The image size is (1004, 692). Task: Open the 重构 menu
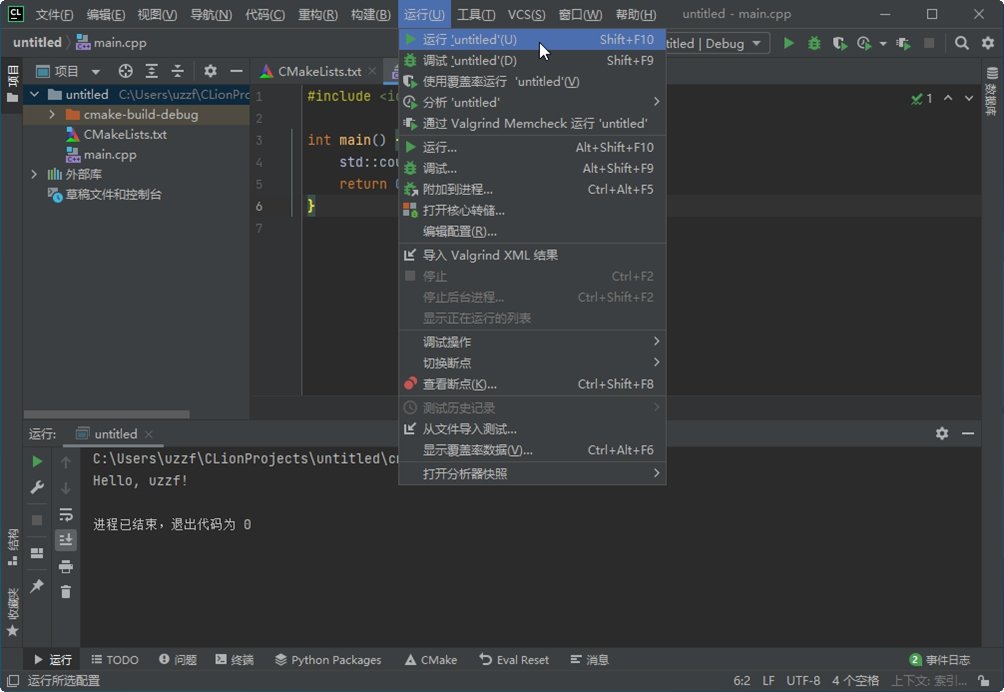(x=318, y=14)
